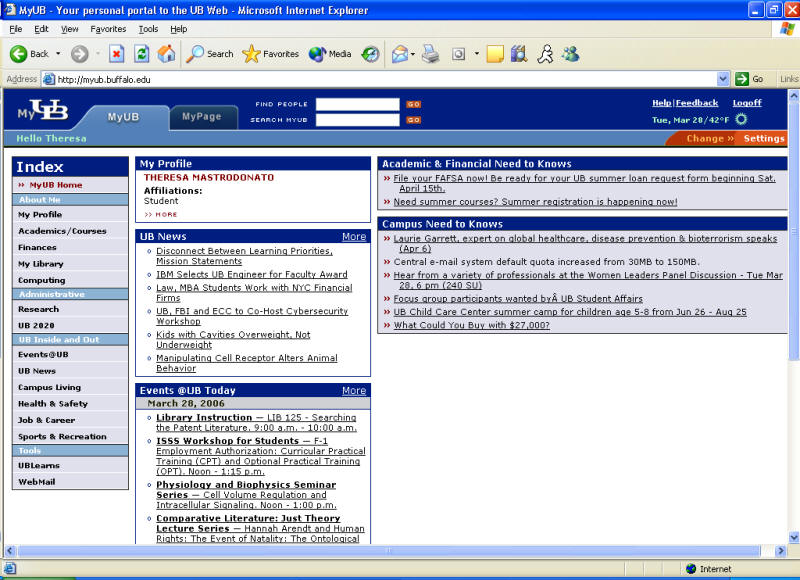This screenshot has width=800, height=580.
Task: Click the Windows flag logo
Action: (x=787, y=29)
